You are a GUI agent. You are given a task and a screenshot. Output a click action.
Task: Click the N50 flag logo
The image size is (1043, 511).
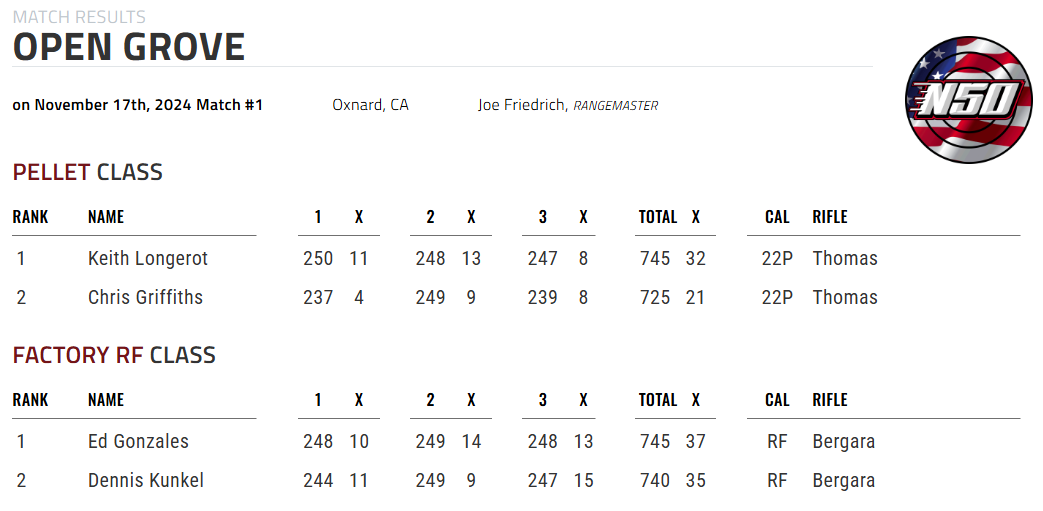[968, 100]
